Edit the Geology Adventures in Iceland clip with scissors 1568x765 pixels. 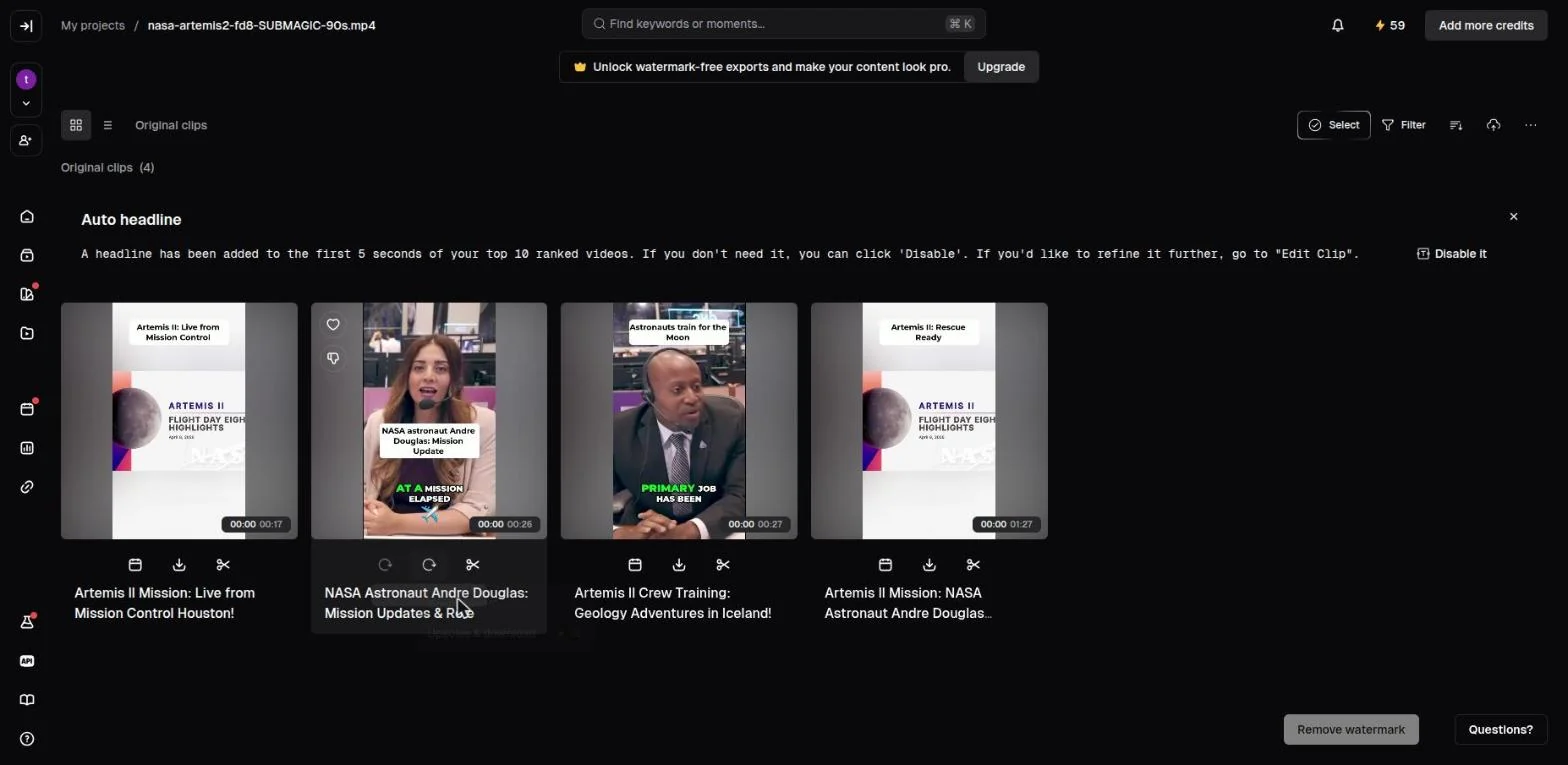click(723, 565)
